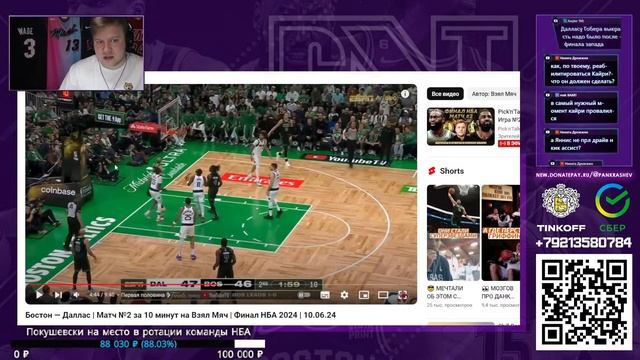Screen dimensions: 640x360
Task: Click the 'МЕЧТАЛИ ОБ ЭТОМ С...' Short title
Action: (x=445, y=292)
